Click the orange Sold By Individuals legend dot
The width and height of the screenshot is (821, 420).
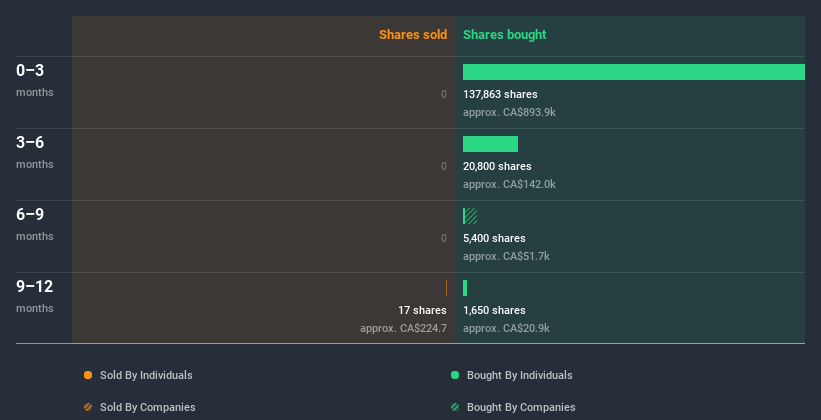pos(88,375)
